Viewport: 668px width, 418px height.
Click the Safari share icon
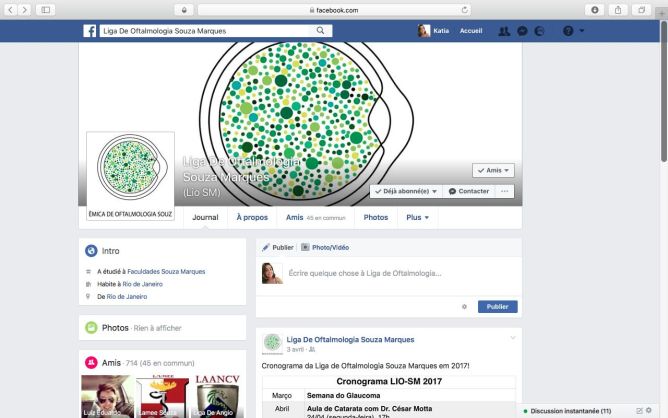(x=618, y=10)
